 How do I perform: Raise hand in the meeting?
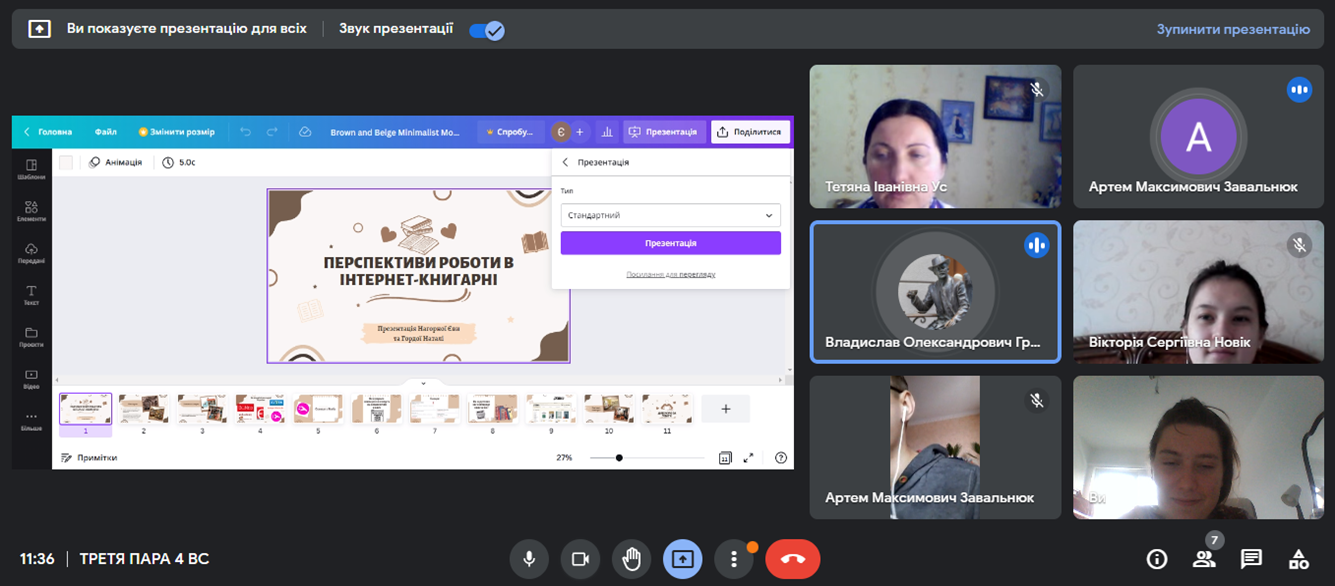click(631, 559)
